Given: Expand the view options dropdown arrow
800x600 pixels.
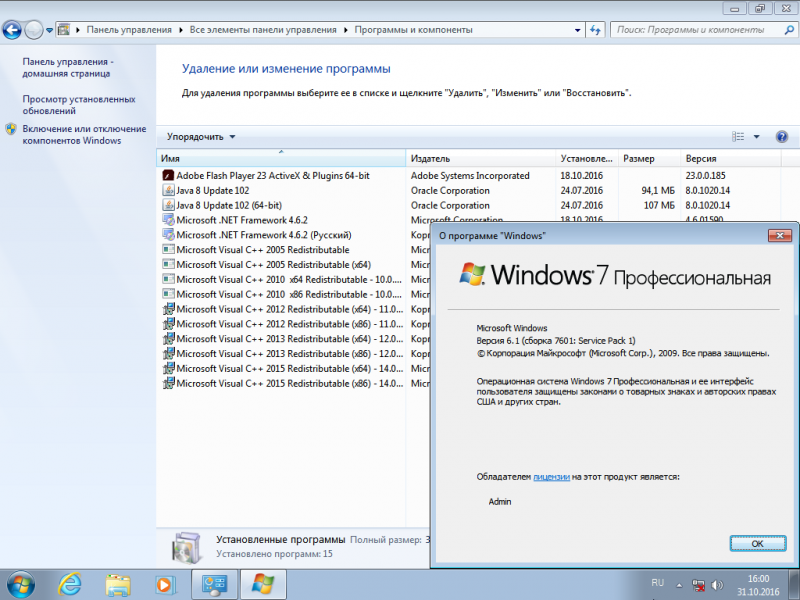Looking at the screenshot, I should (x=757, y=137).
